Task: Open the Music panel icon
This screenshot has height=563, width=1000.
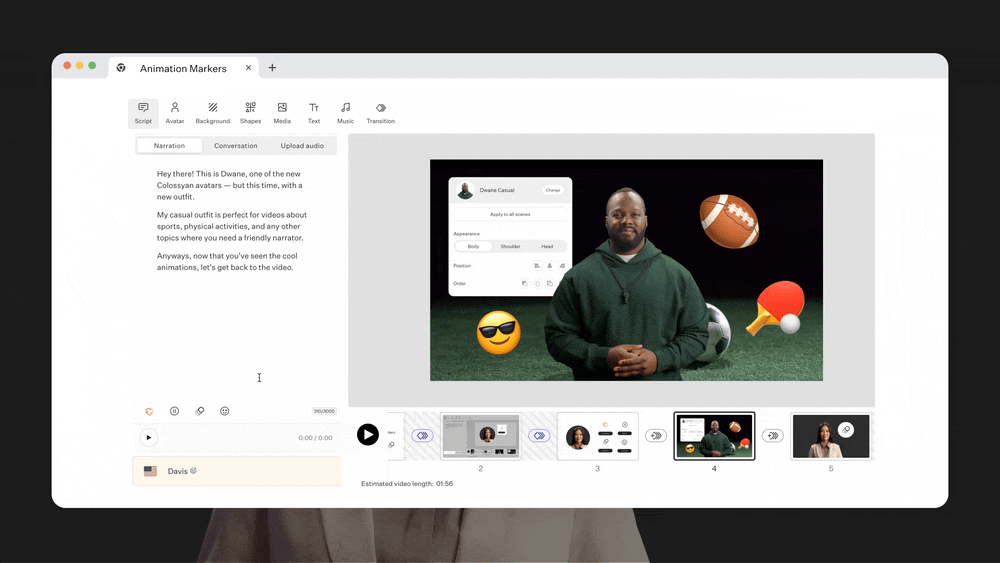Action: tap(345, 112)
